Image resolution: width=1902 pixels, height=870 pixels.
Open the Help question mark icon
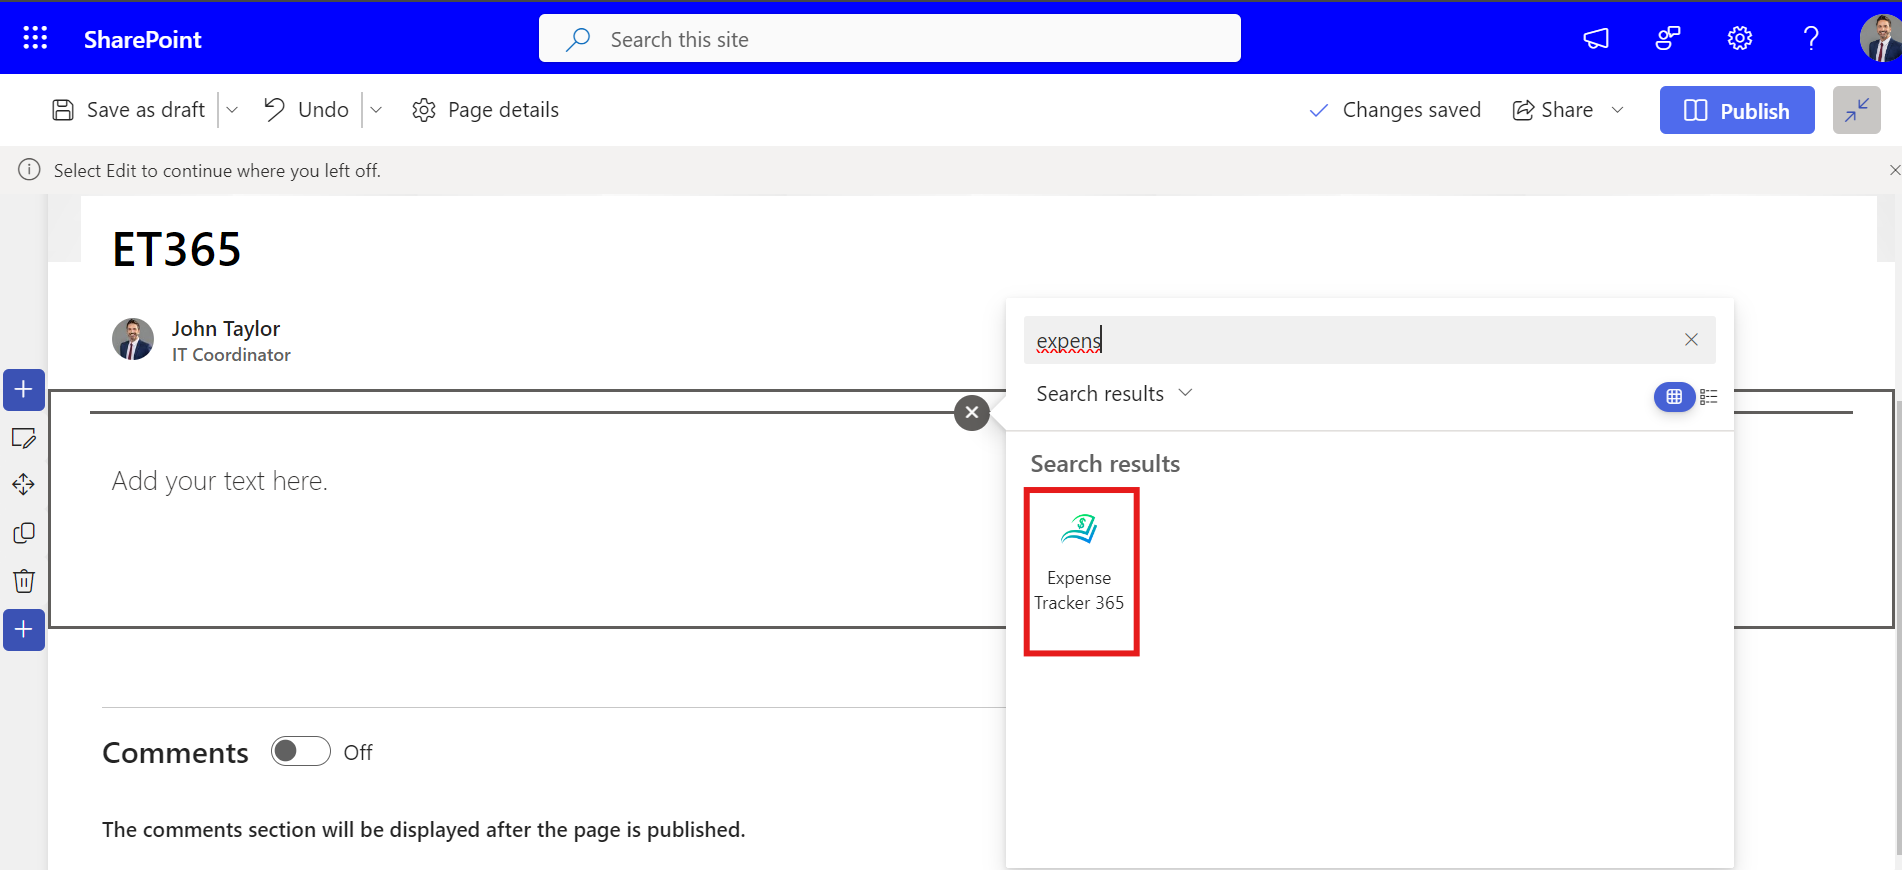tap(1811, 39)
